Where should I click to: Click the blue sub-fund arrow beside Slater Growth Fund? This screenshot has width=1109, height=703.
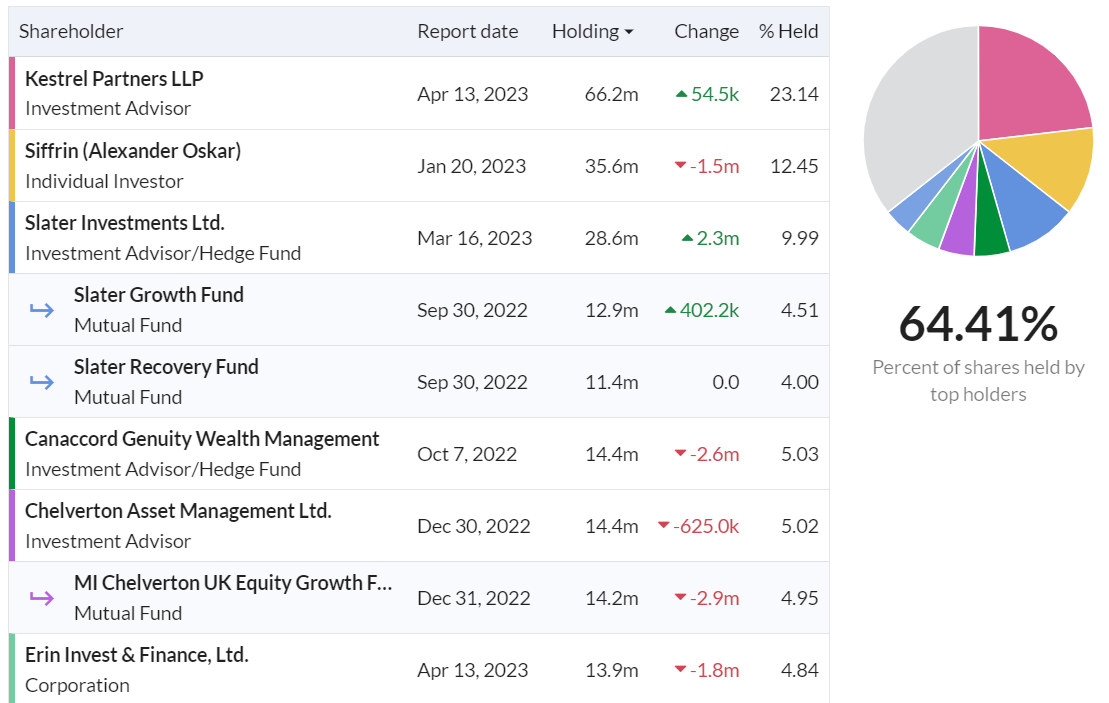tap(42, 310)
